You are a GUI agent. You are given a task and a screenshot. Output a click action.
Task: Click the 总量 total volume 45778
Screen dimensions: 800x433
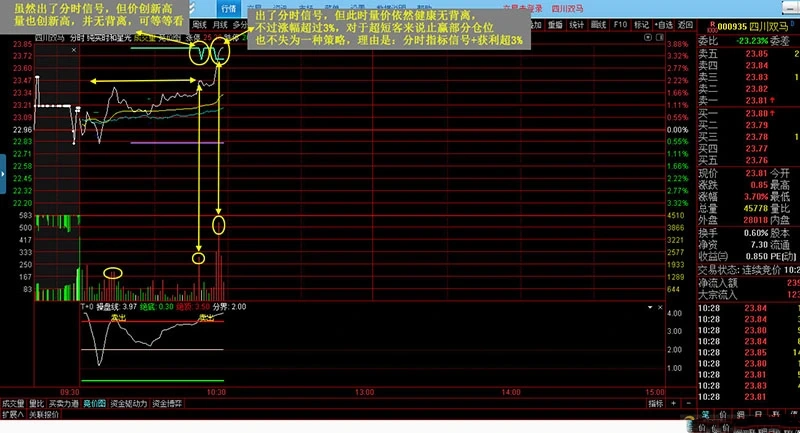756,208
